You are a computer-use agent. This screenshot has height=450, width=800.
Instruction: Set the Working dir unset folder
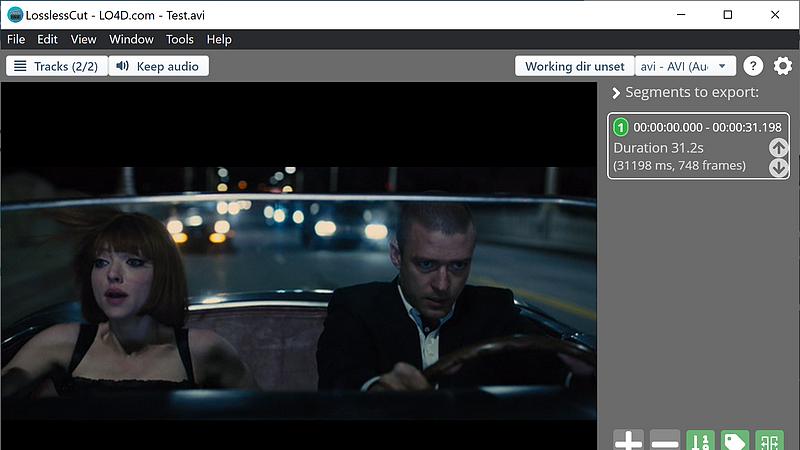pyautogui.click(x=574, y=66)
